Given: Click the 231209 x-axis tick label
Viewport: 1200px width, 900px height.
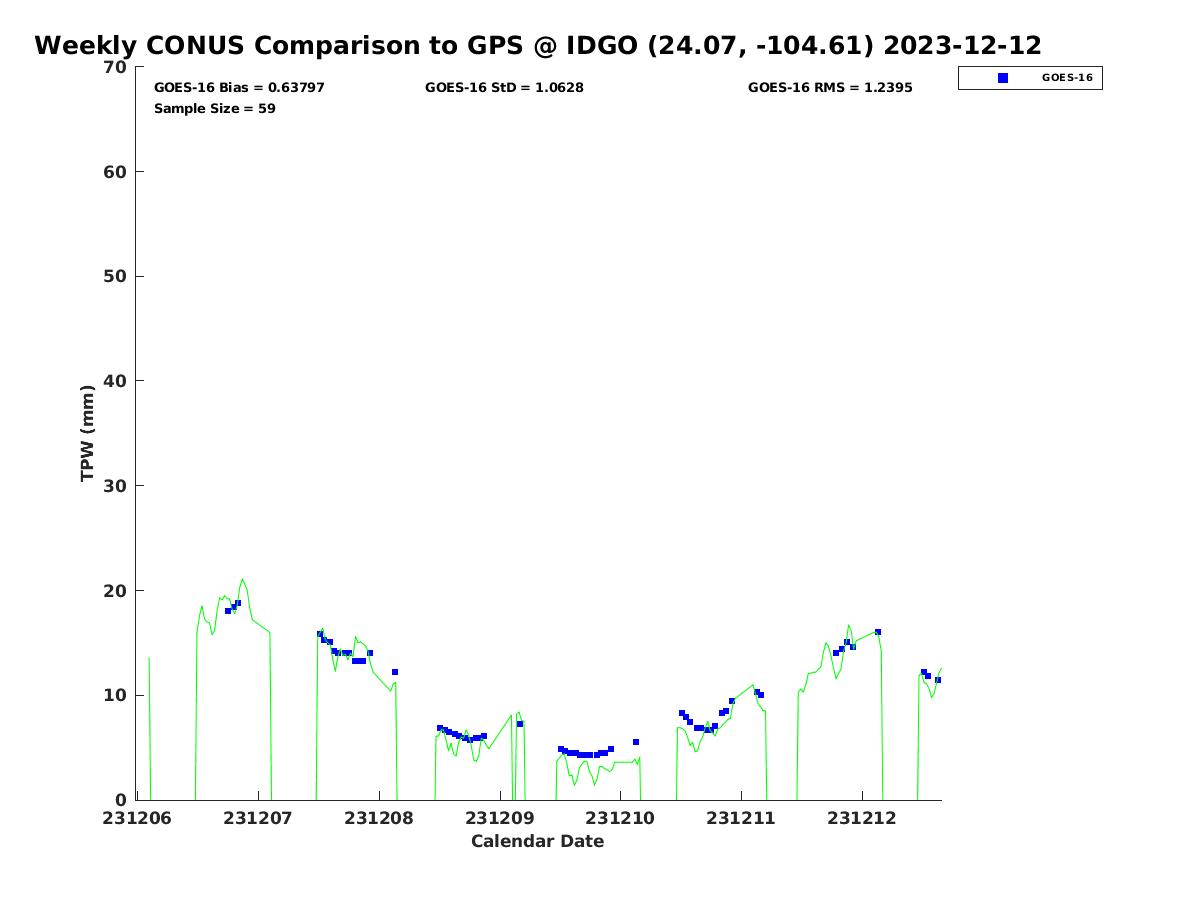Looking at the screenshot, I should click(500, 819).
